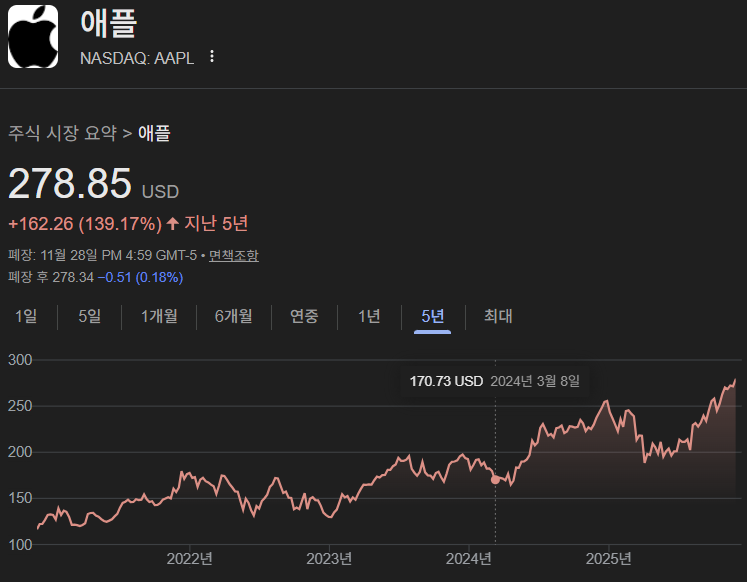This screenshot has height=582, width=747.
Task: Select the 5일 time range tab
Action: pyautogui.click(x=90, y=316)
